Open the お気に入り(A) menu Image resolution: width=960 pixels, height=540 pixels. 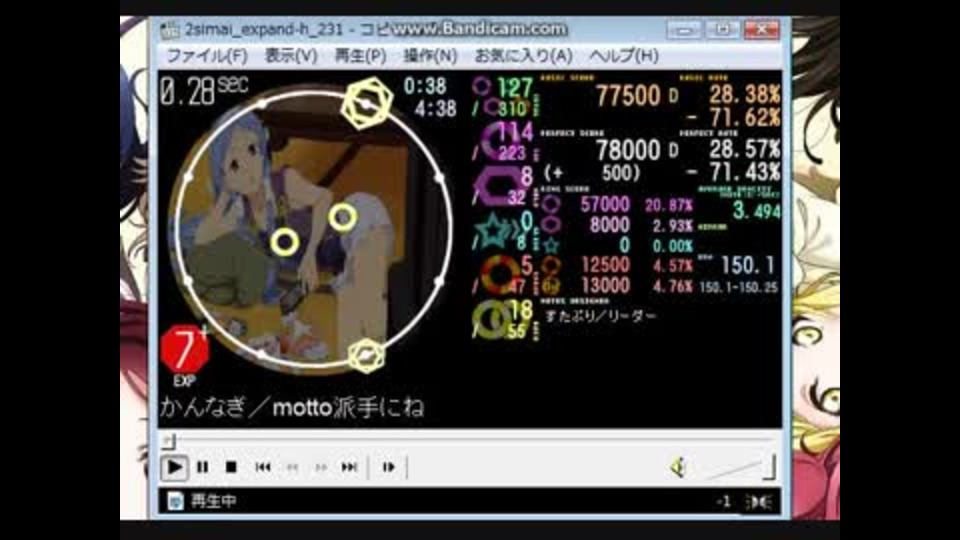(523, 56)
